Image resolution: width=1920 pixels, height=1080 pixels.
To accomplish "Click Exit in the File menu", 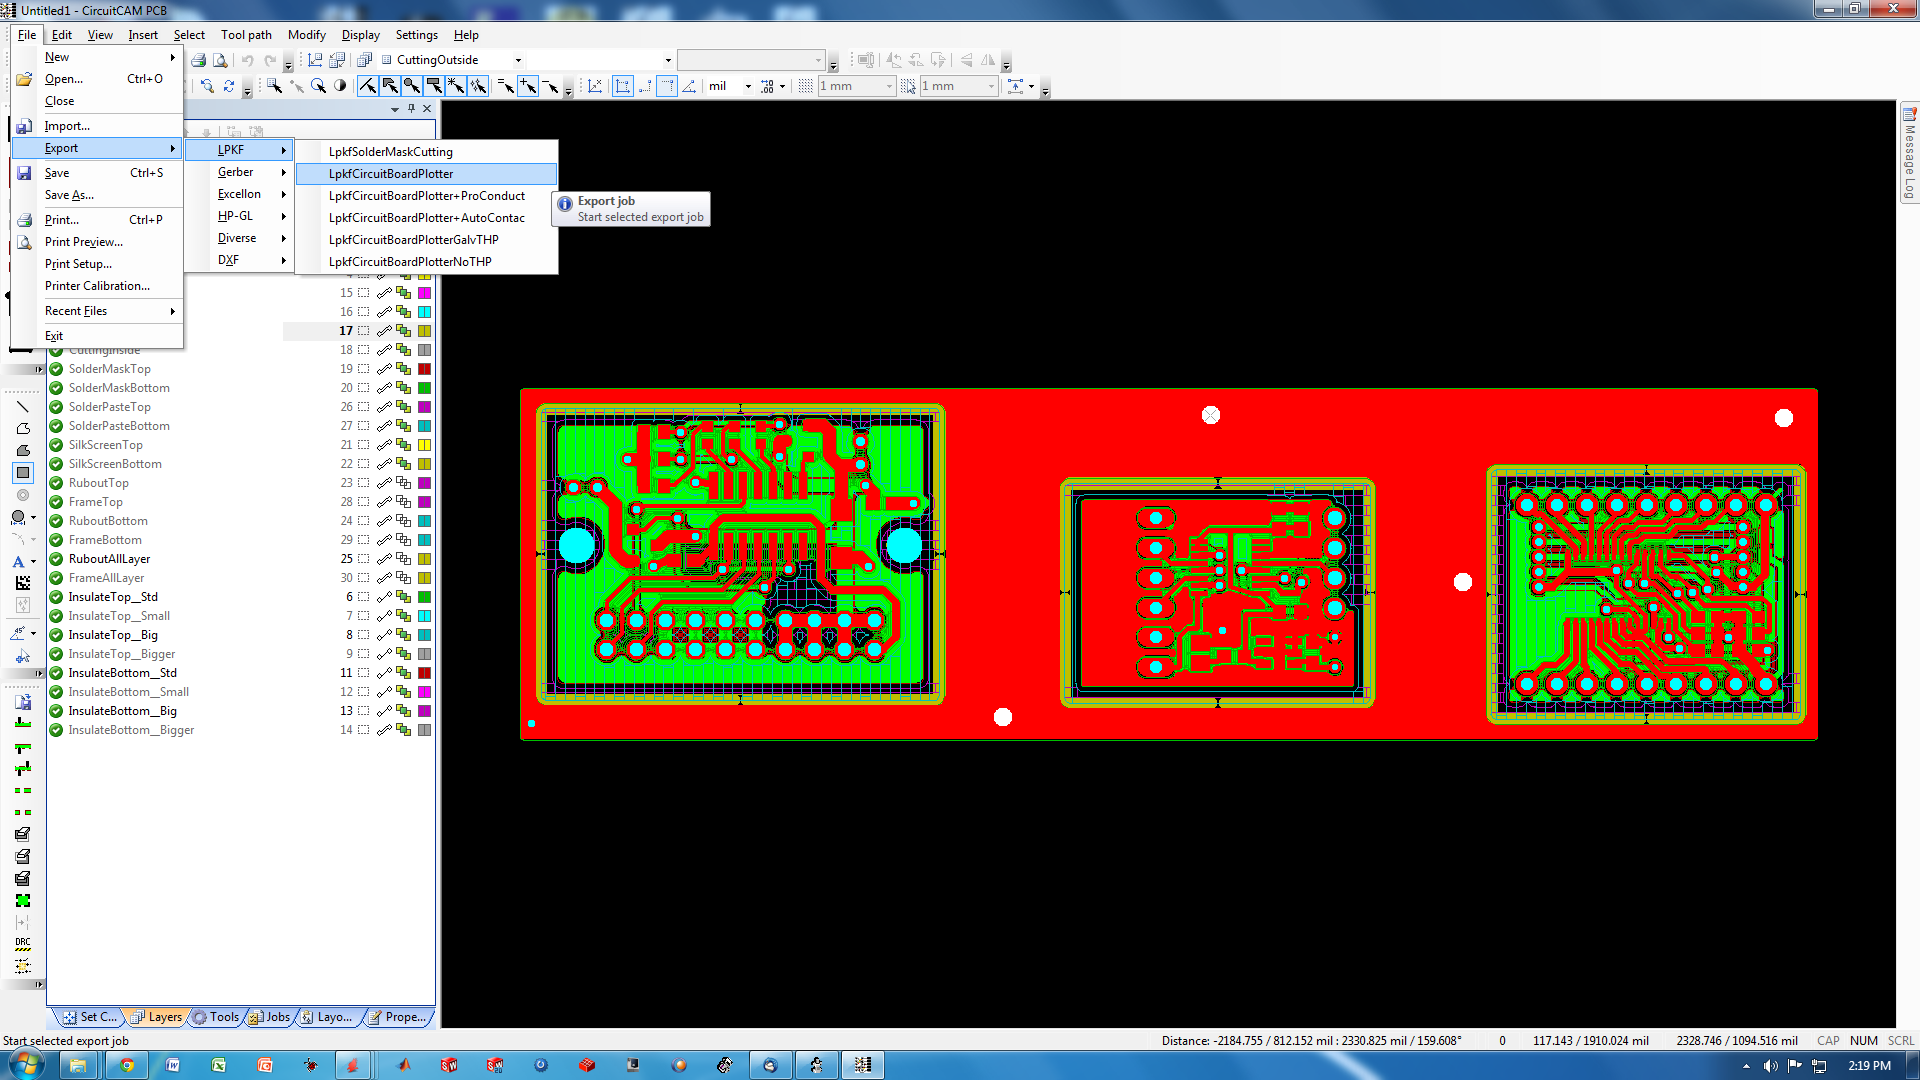I will 97,336.
